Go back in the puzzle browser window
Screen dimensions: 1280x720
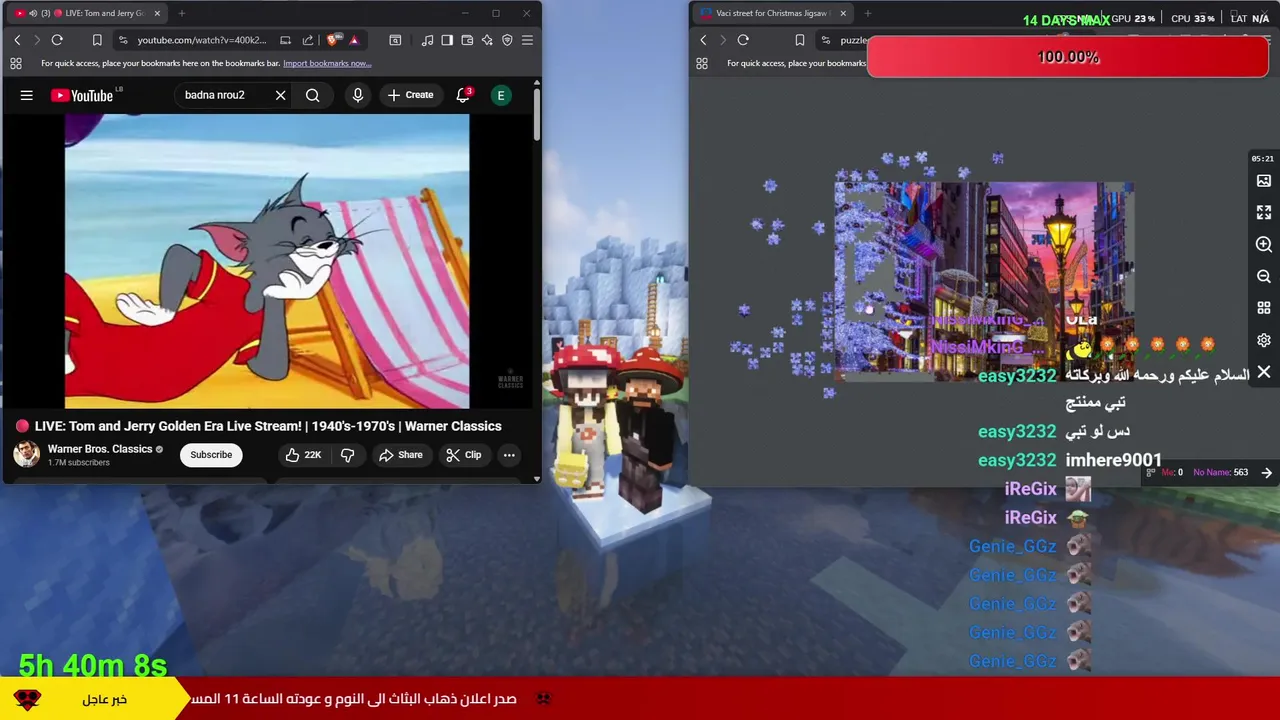point(703,40)
